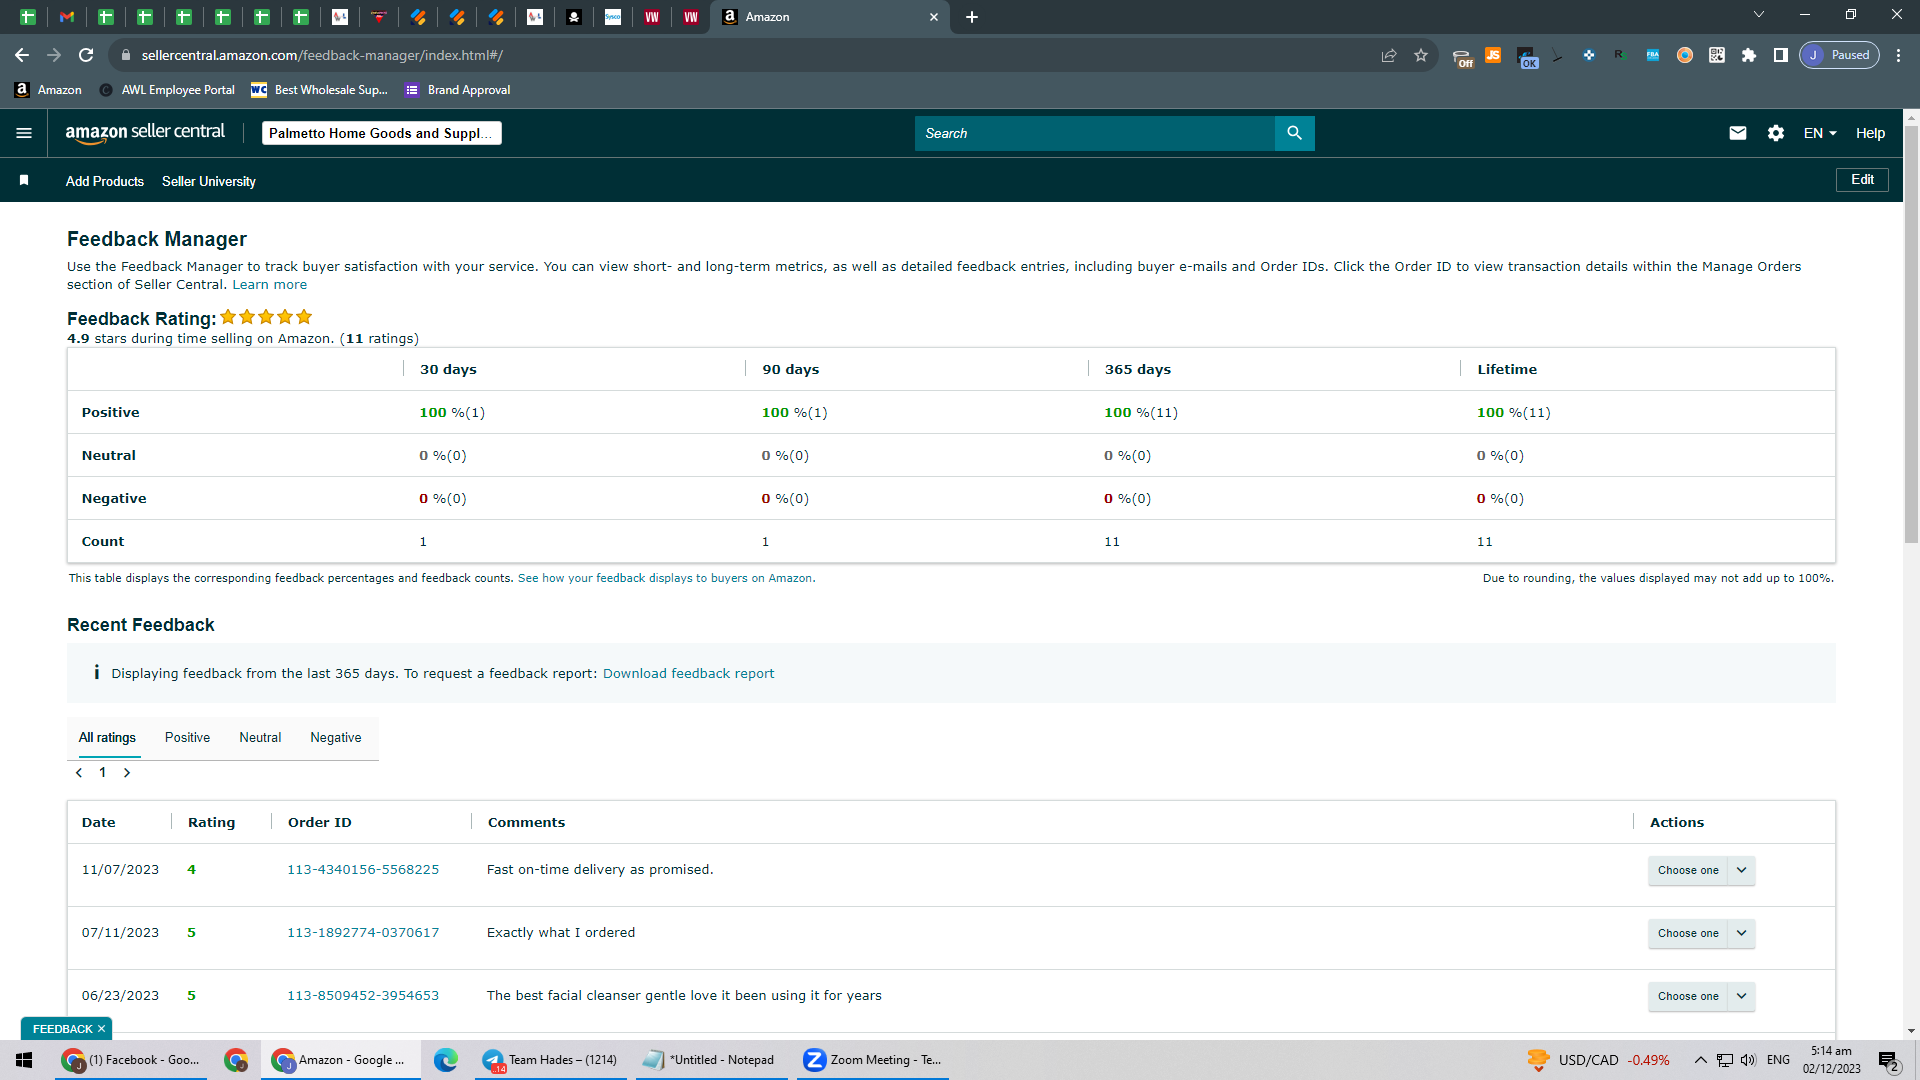The image size is (1920, 1080).
Task: Open the browser extensions puzzle icon
Action: coord(1749,55)
